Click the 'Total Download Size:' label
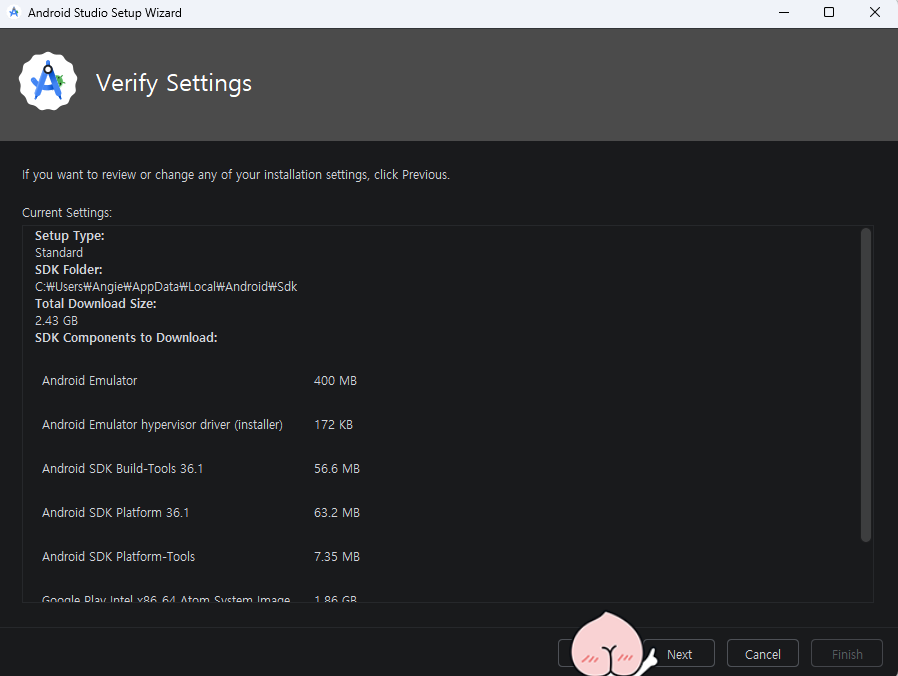The image size is (898, 676). point(96,304)
